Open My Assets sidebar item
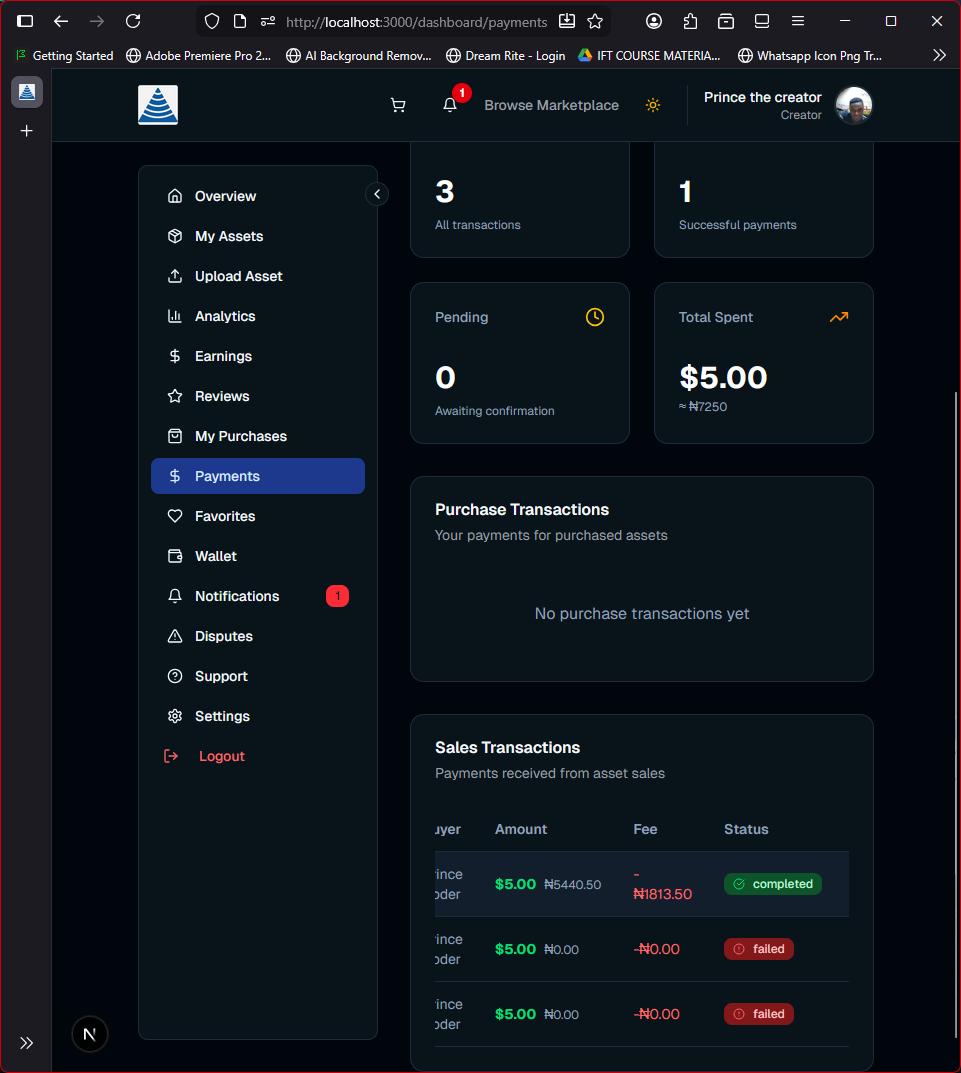 pos(229,236)
